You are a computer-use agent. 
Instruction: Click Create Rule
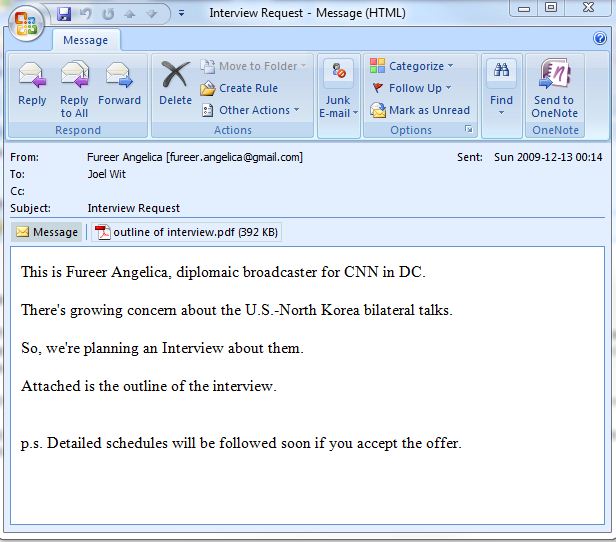[239, 88]
